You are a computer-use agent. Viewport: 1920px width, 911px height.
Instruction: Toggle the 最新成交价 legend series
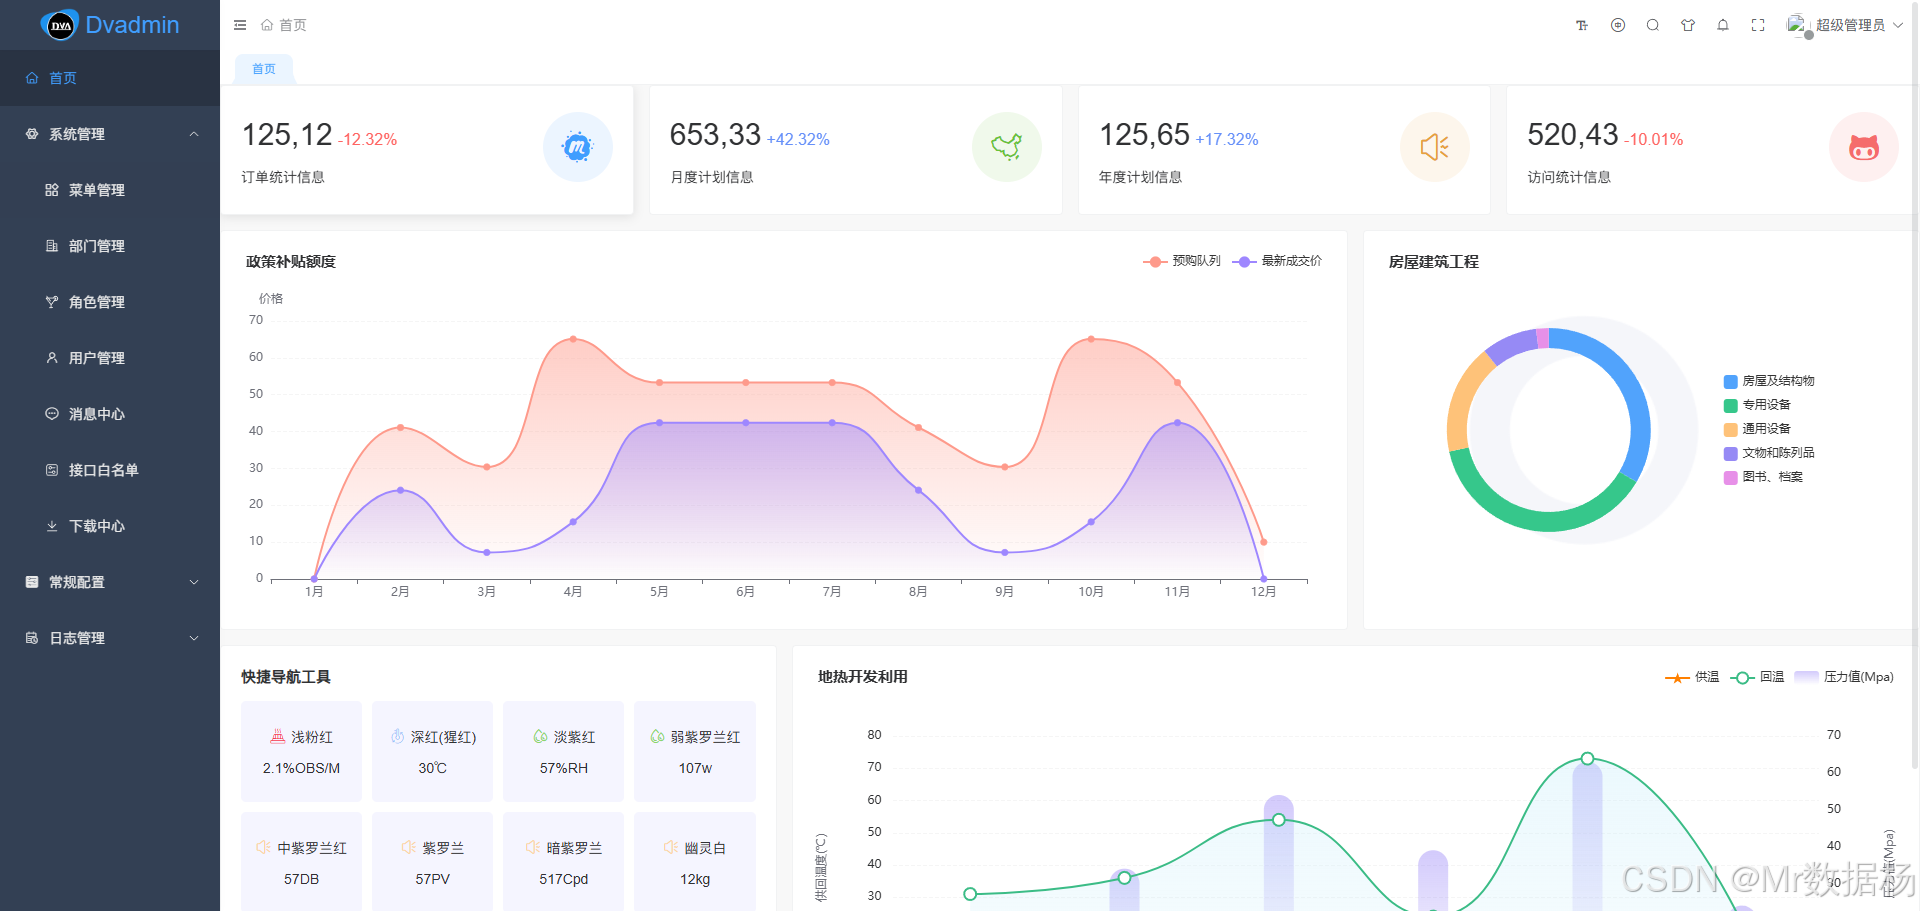1277,261
